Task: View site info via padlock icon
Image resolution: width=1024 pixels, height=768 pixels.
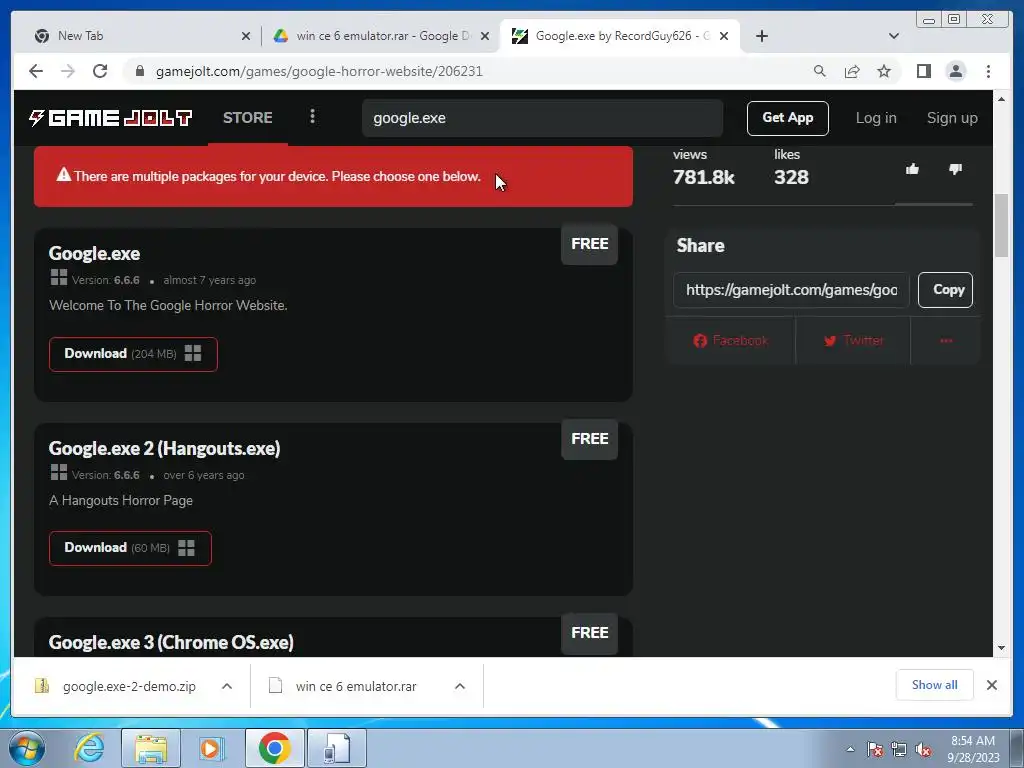Action: click(139, 71)
